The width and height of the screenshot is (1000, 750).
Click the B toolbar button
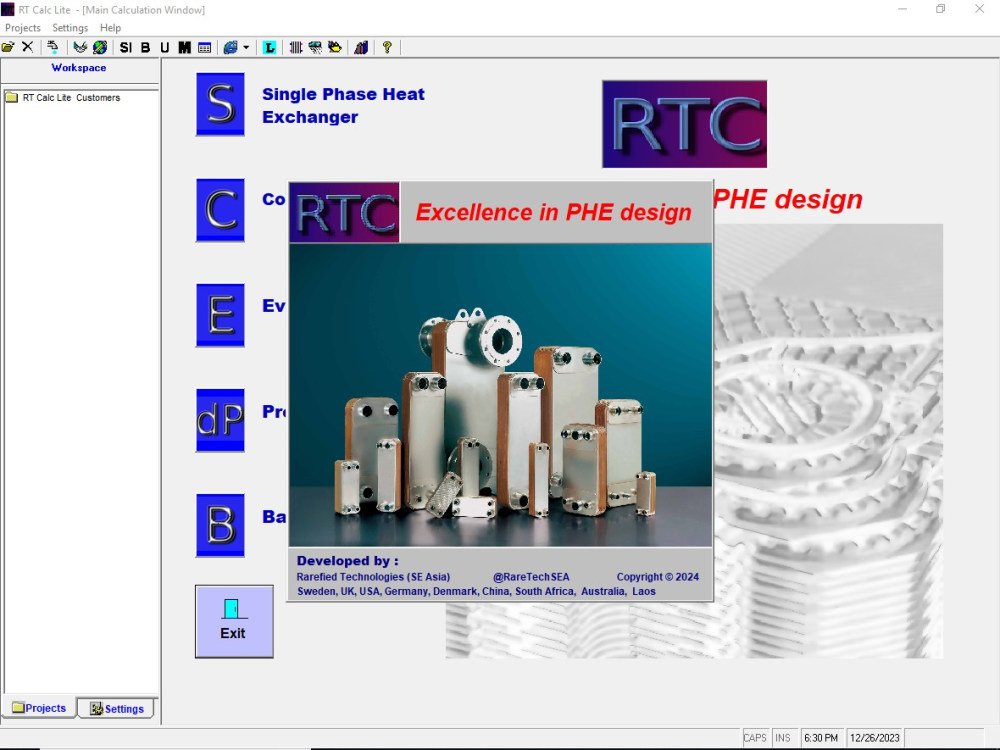click(x=145, y=47)
